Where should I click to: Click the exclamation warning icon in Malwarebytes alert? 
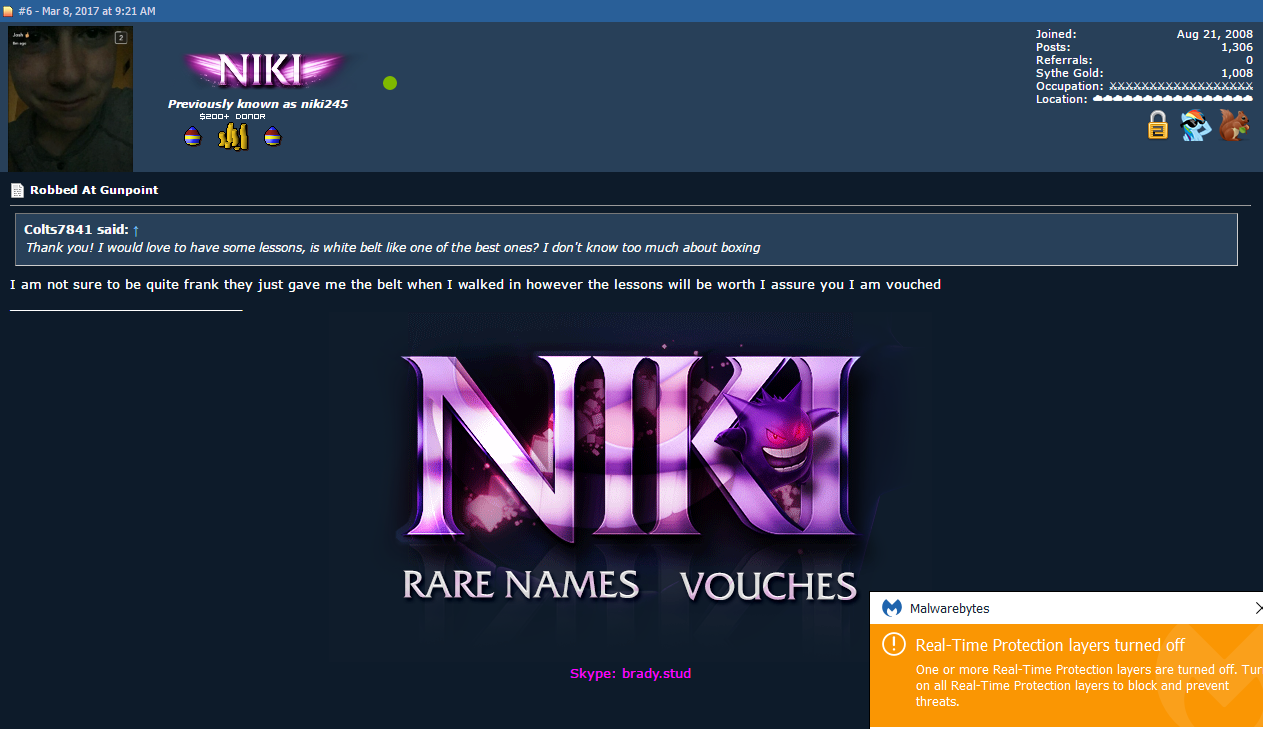[894, 644]
